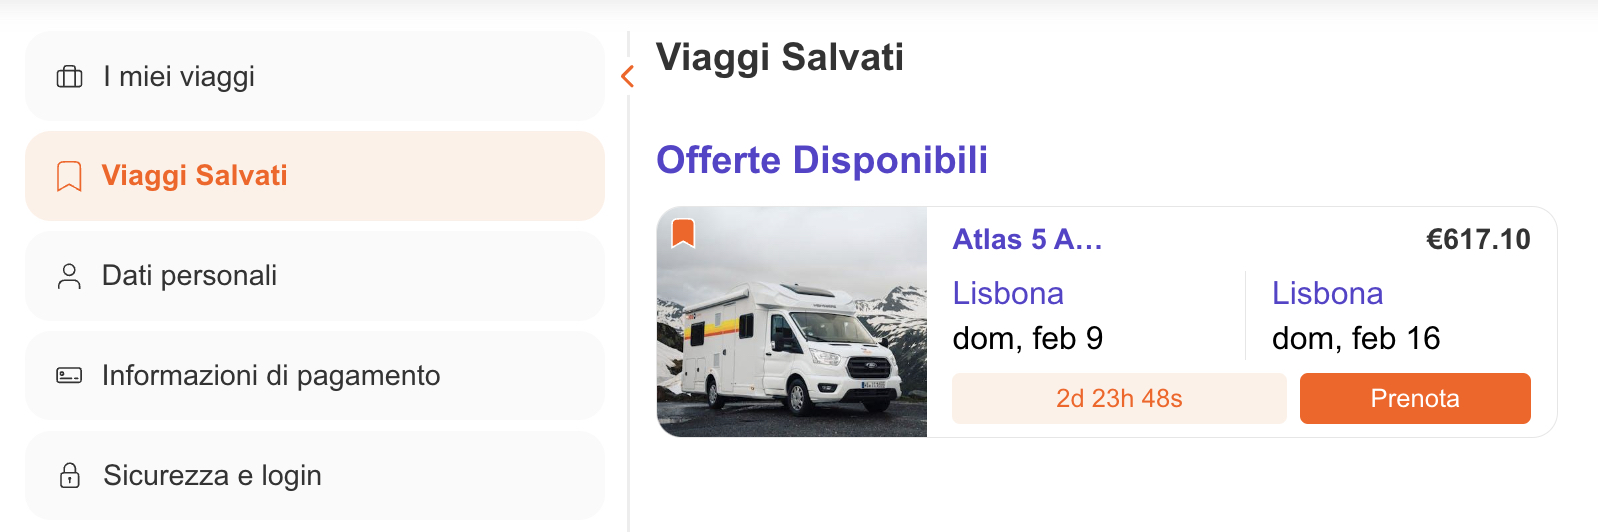1598x532 pixels.
Task: Collapse sidebar with the orange chevron arrow
Action: tap(628, 76)
